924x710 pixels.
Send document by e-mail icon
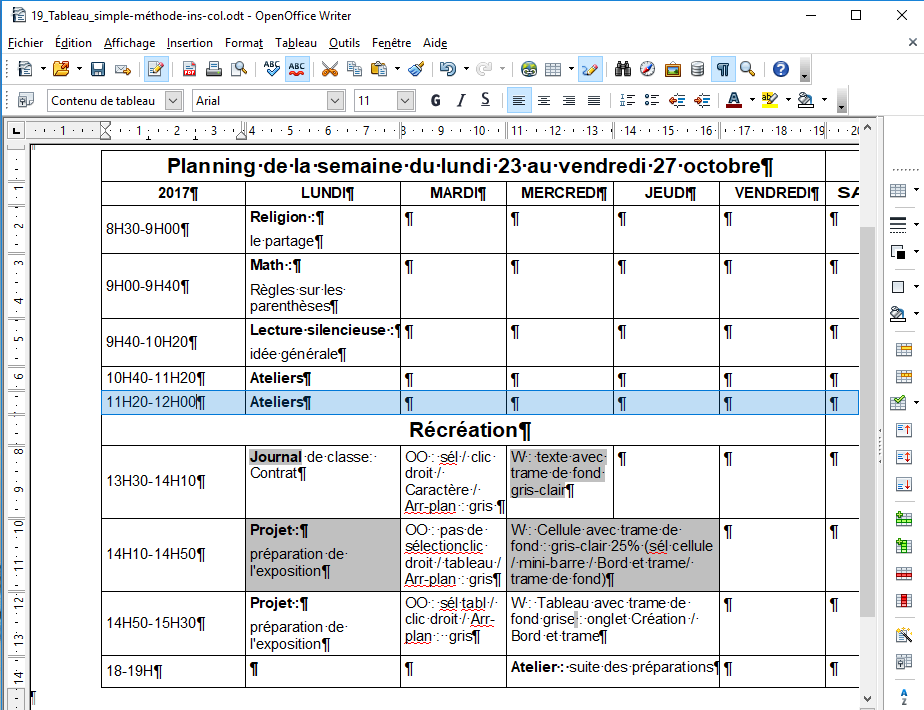tap(123, 70)
